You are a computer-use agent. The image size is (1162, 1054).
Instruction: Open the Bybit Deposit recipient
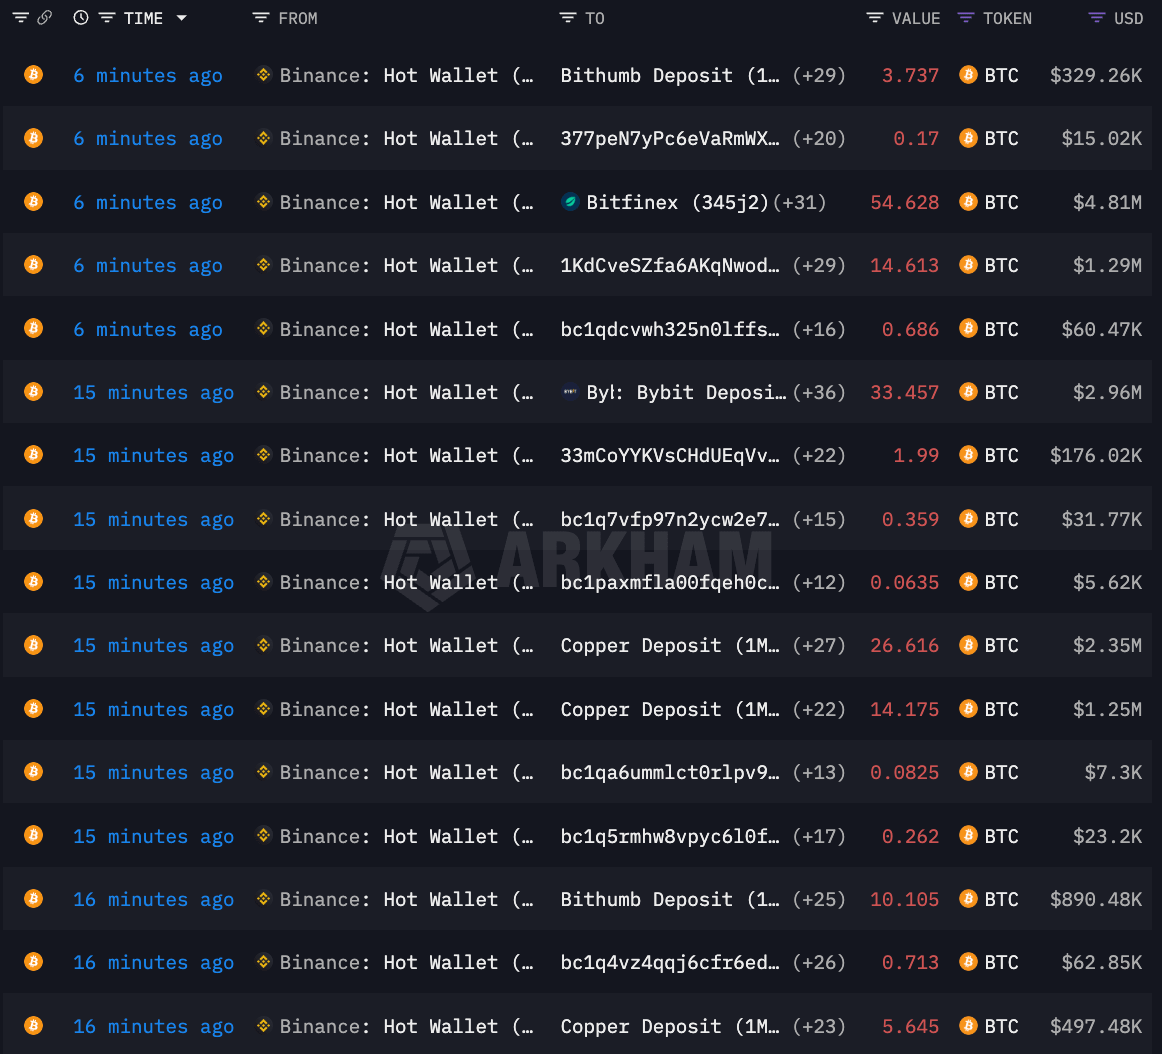[686, 392]
